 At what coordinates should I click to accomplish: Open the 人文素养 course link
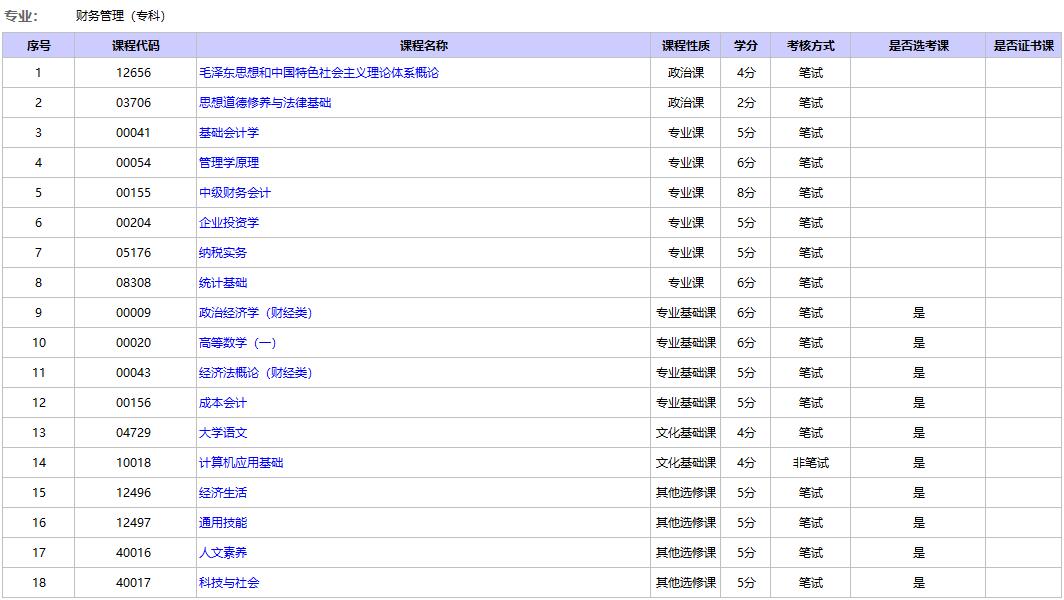click(223, 552)
